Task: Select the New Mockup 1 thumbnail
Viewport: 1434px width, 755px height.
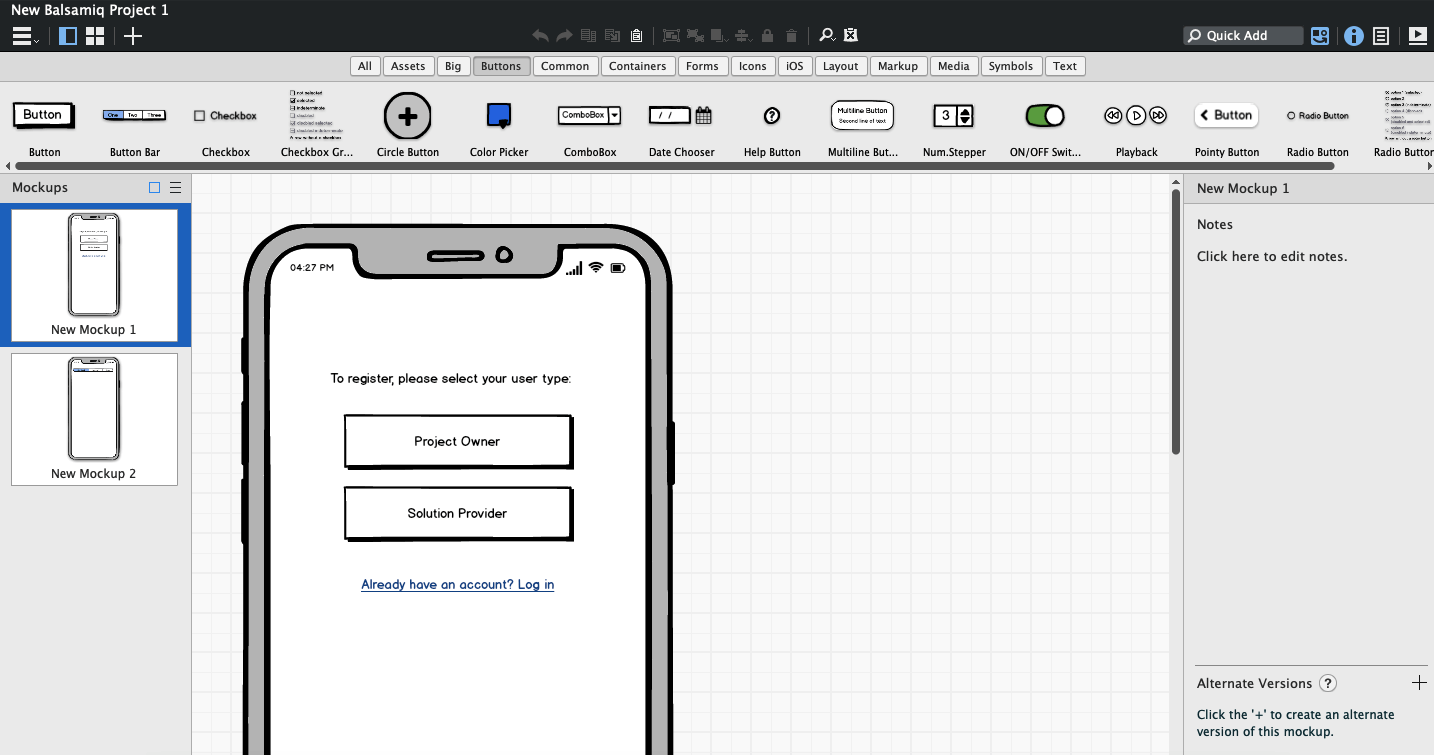Action: [x=94, y=275]
